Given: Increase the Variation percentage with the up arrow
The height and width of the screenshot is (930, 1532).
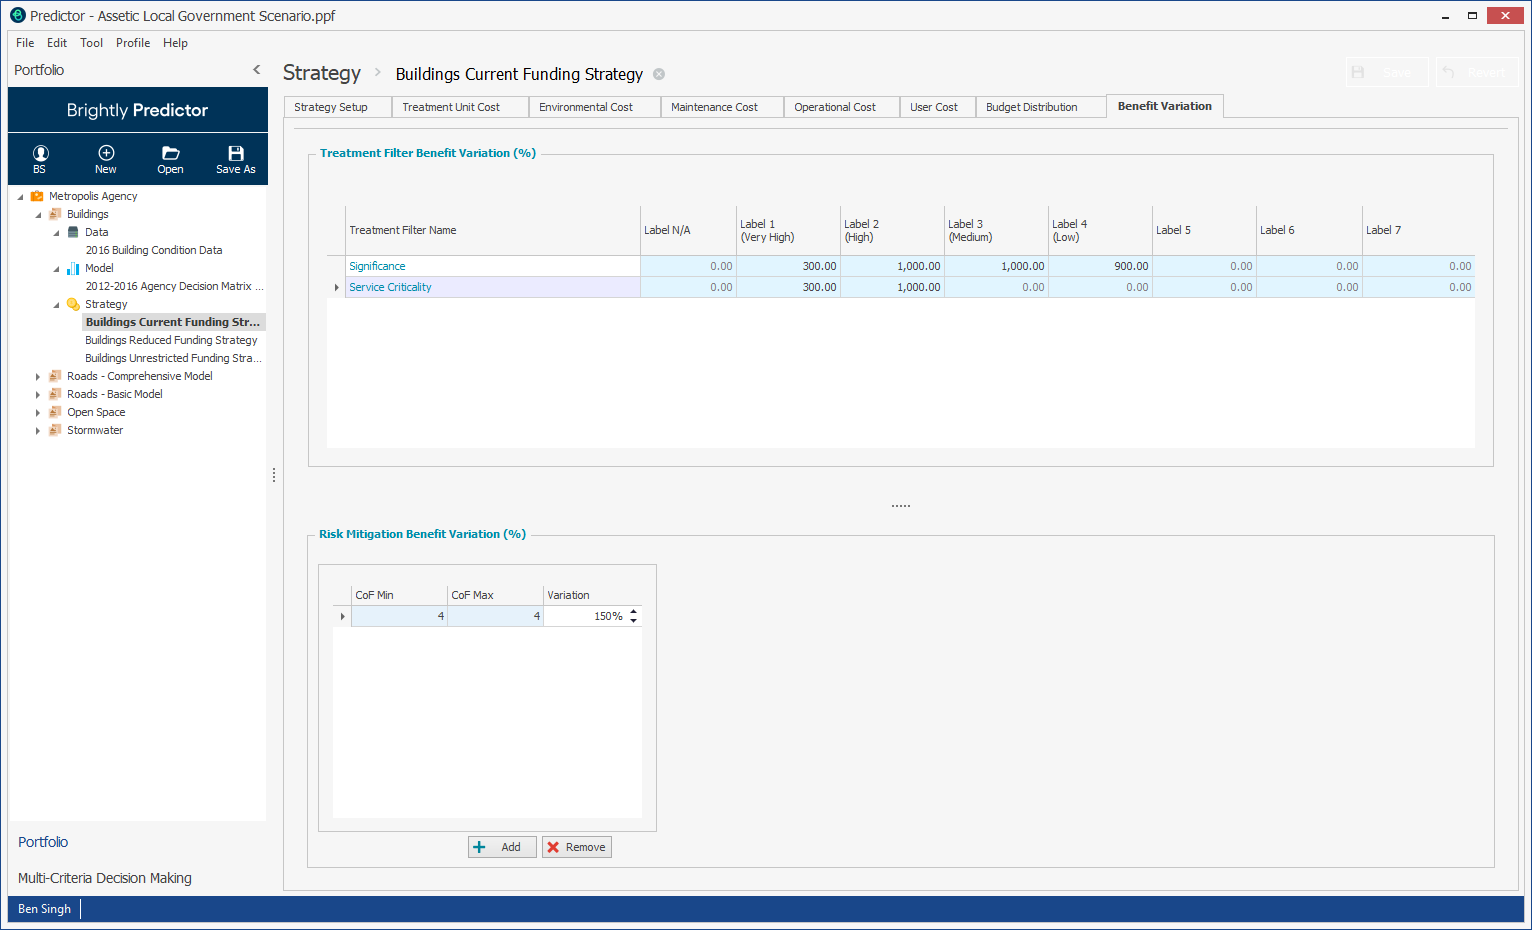Looking at the screenshot, I should pos(634,611).
